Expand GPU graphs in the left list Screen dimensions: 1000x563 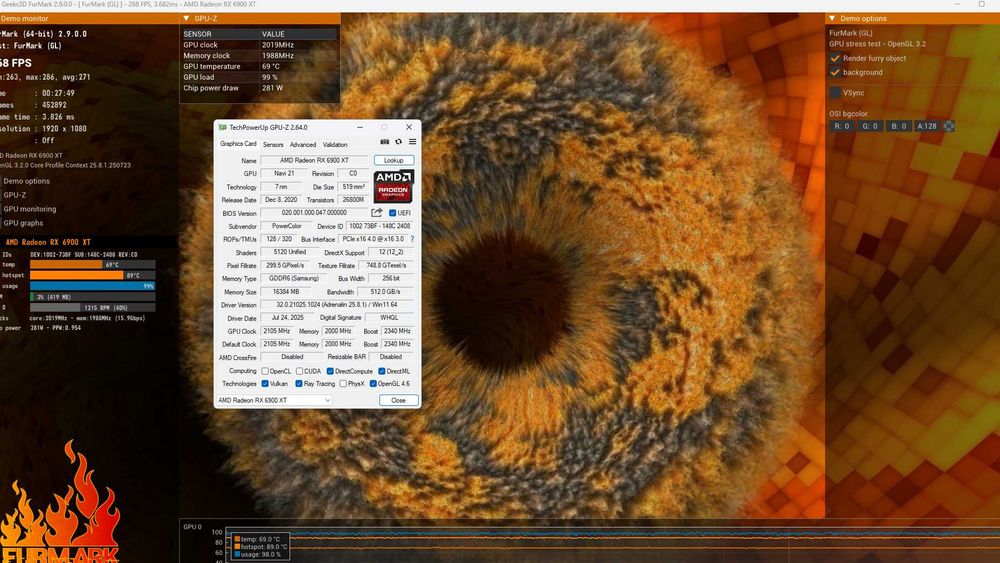point(23,223)
